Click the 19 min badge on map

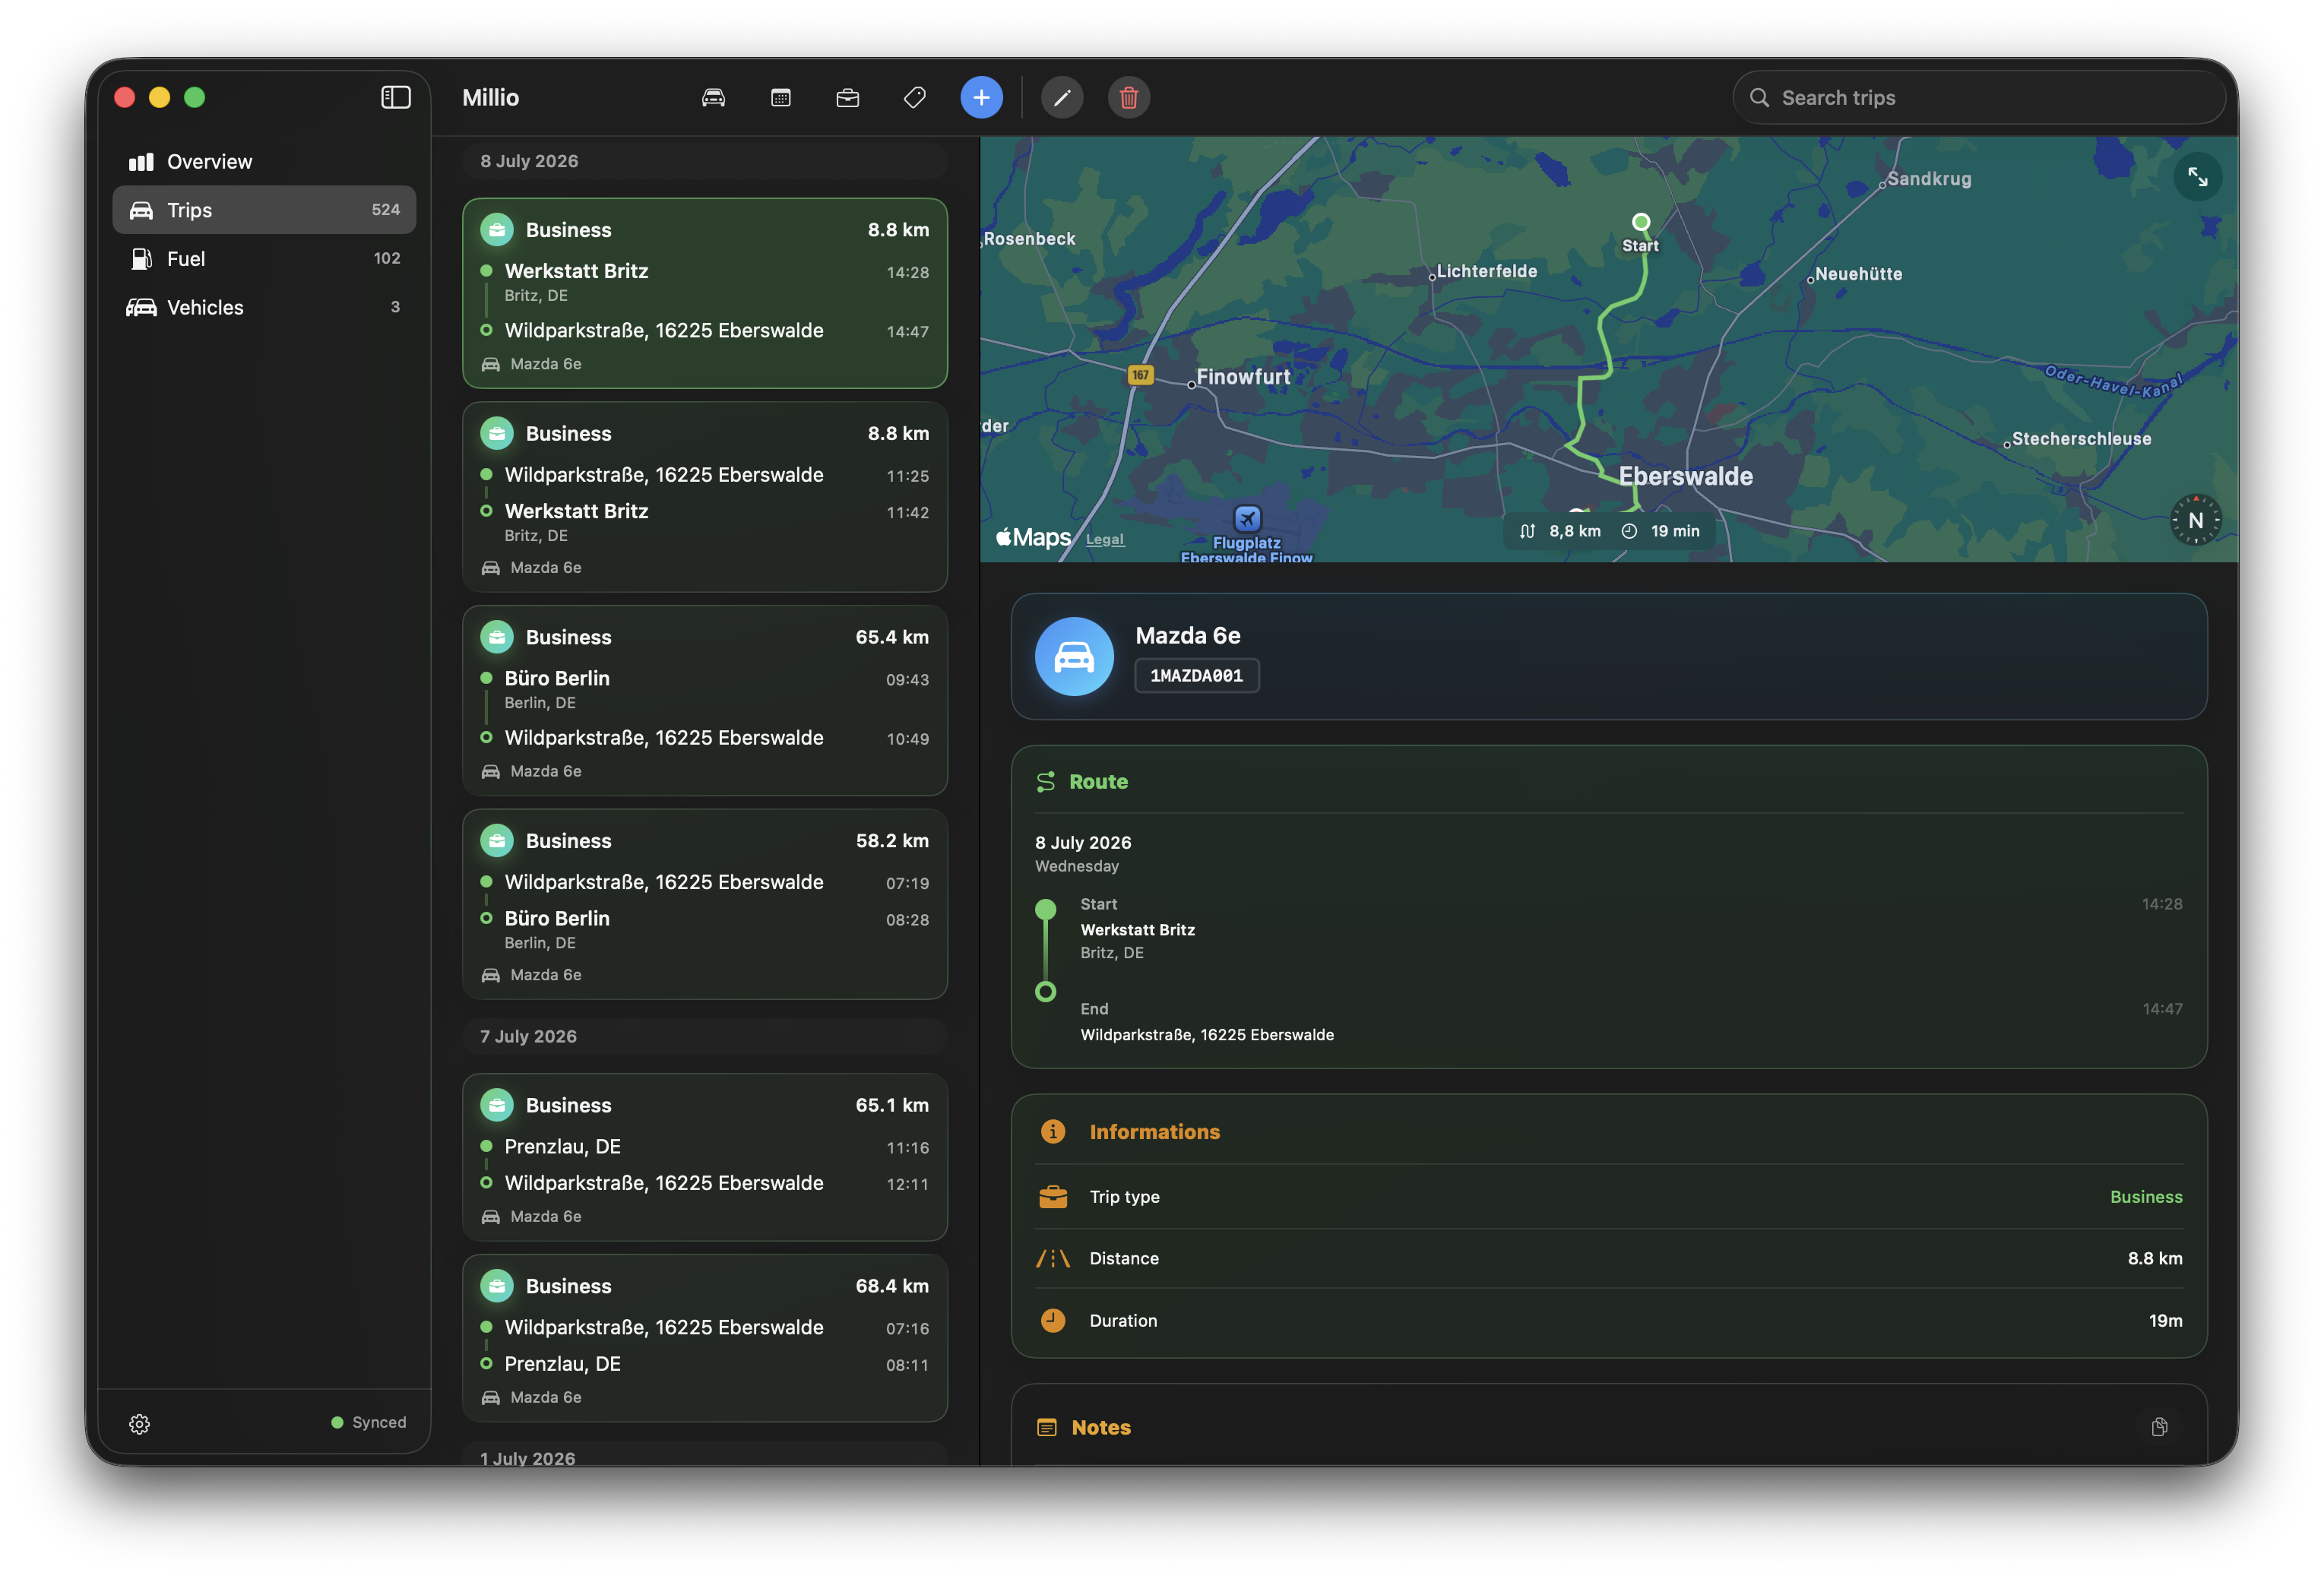[x=1661, y=531]
